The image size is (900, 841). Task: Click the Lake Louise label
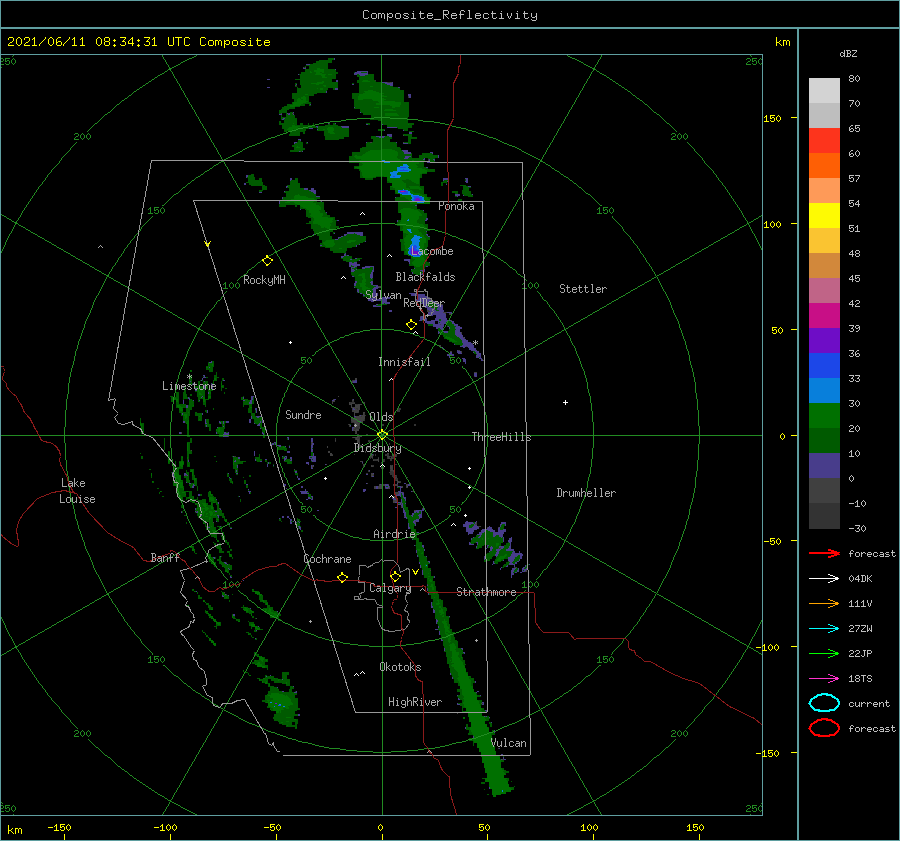[77, 491]
